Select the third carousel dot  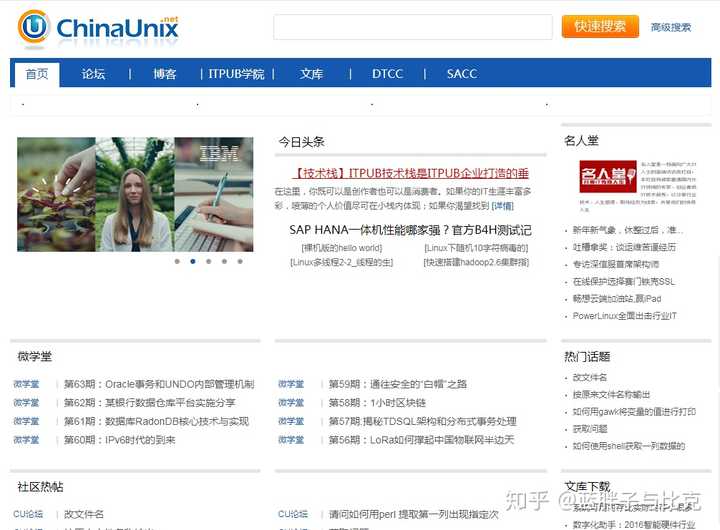[208, 261]
